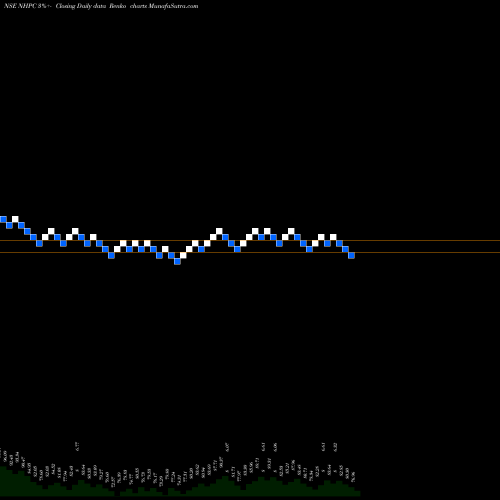Select the last blue Renko brick at the right end
This screenshot has width=500, height=500.
351,255
